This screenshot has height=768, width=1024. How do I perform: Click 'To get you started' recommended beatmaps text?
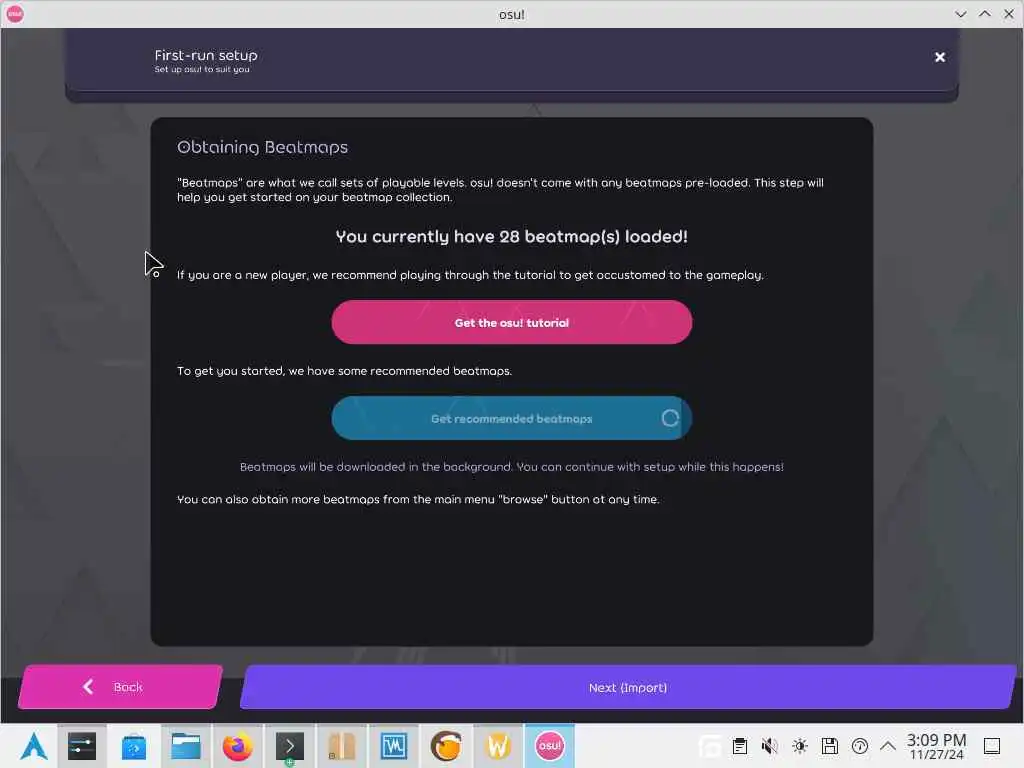click(x=344, y=371)
